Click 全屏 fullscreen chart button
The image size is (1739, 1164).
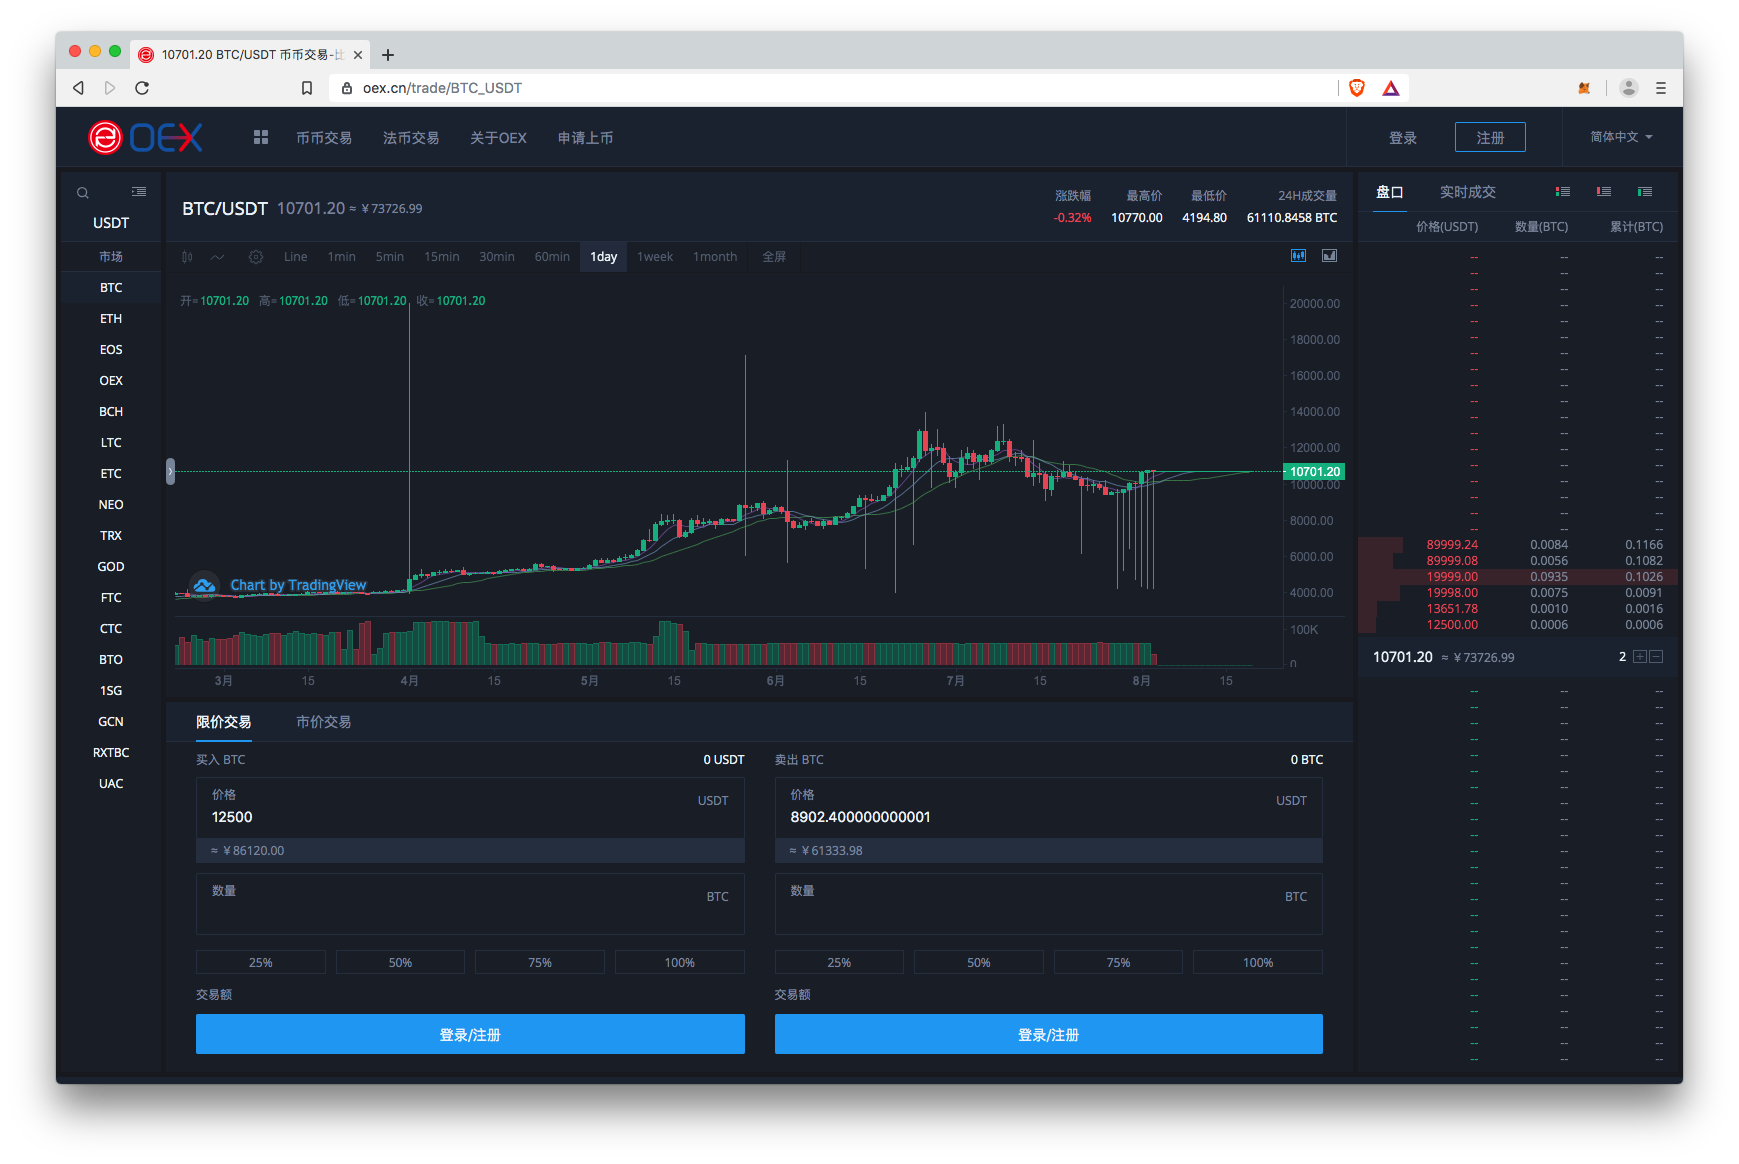[774, 257]
